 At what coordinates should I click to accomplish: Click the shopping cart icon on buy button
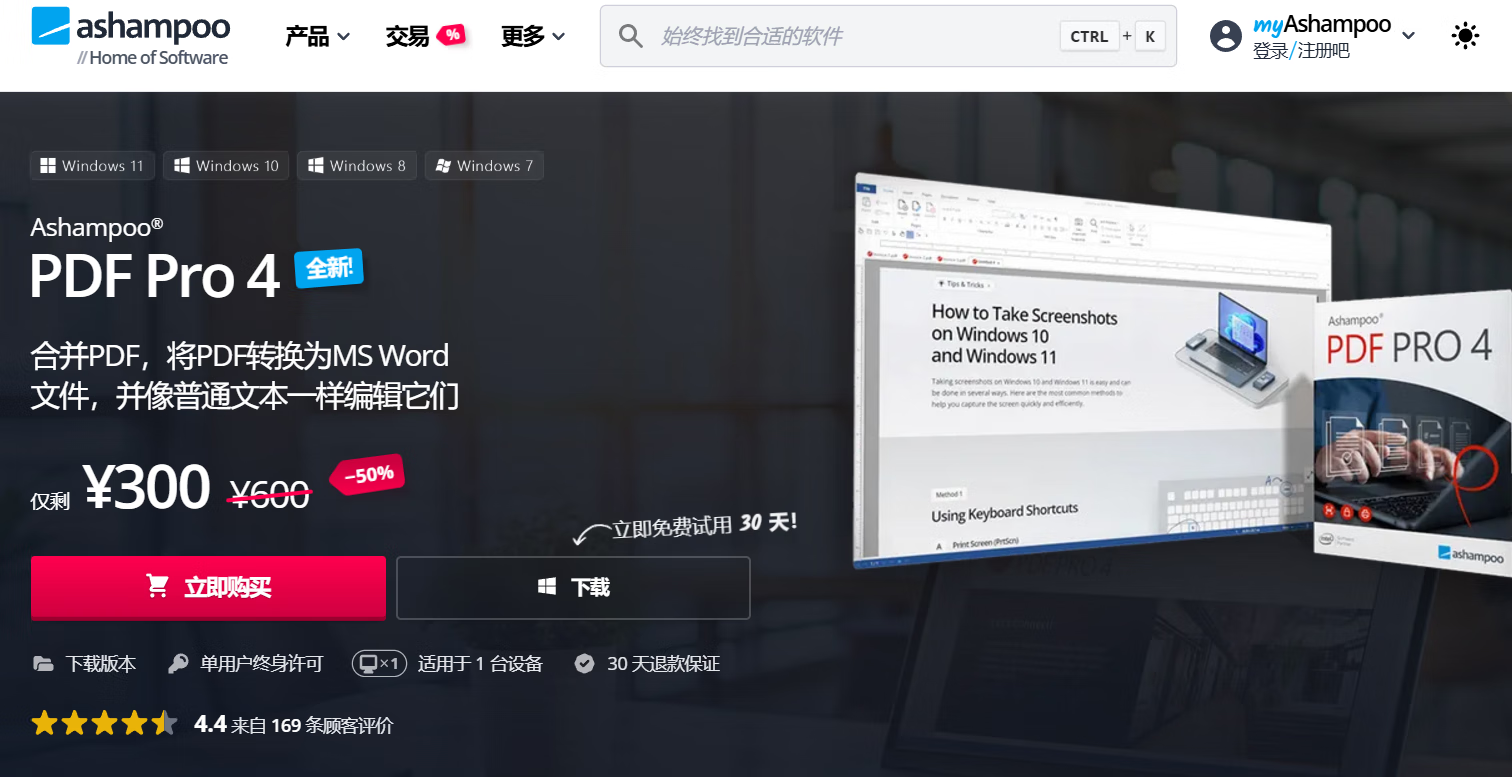(158, 587)
